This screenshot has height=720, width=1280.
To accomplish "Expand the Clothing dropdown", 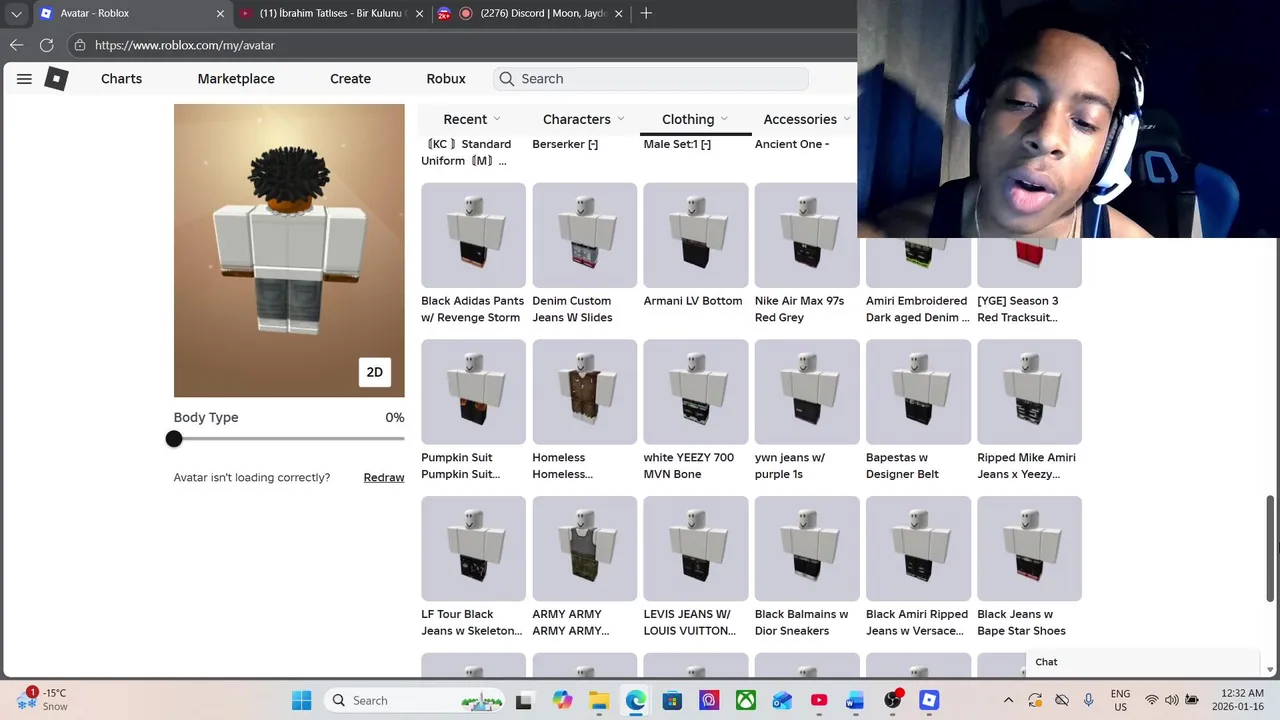I will (695, 119).
